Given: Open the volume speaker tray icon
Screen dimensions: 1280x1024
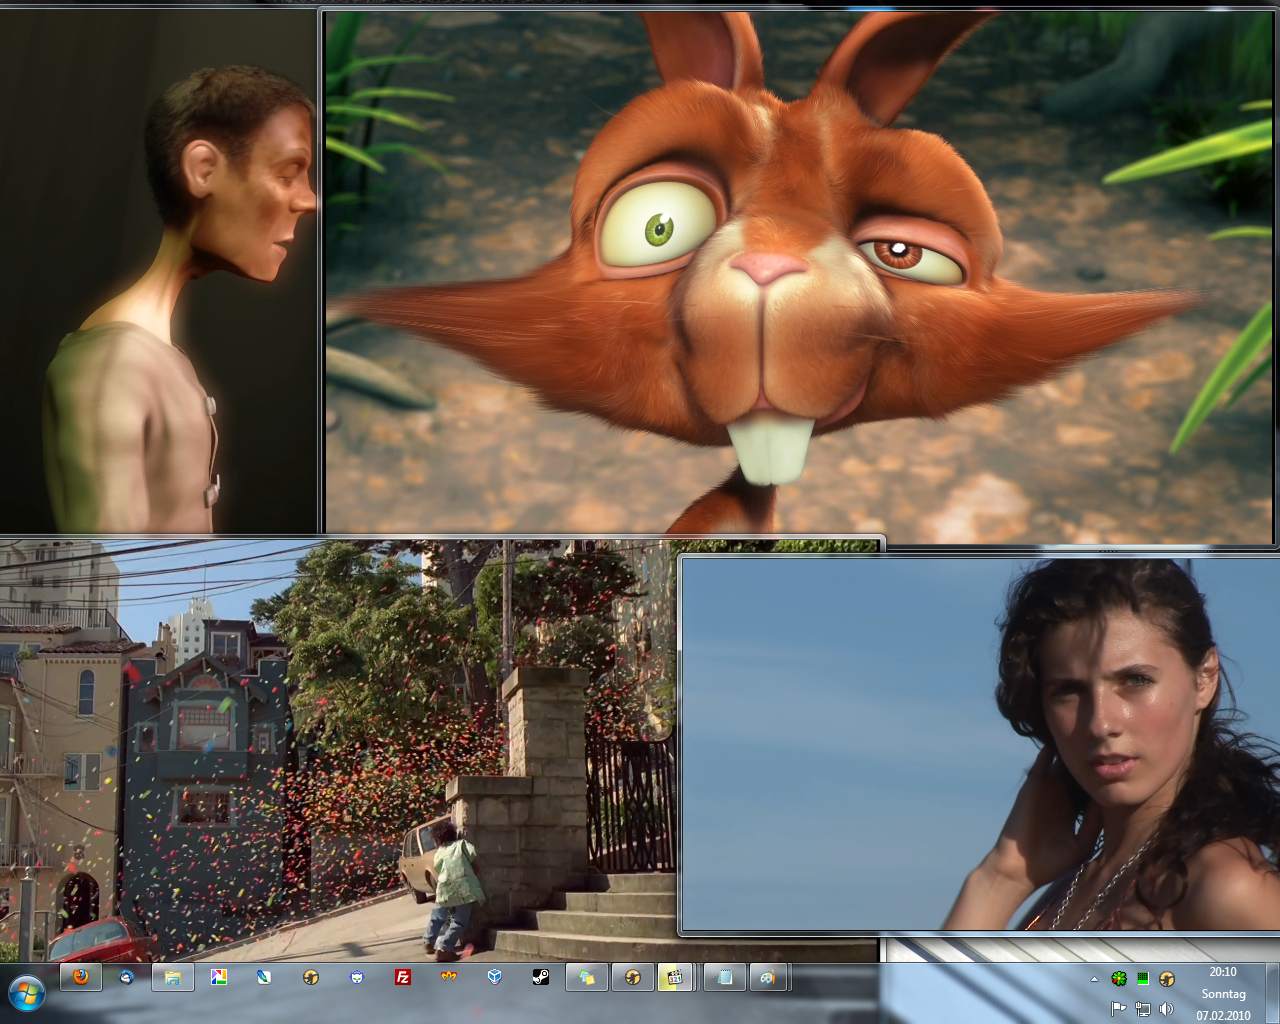Looking at the screenshot, I should [x=1166, y=1009].
